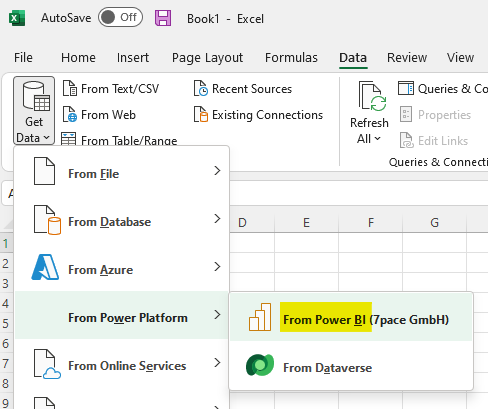Select column F header

371,223
